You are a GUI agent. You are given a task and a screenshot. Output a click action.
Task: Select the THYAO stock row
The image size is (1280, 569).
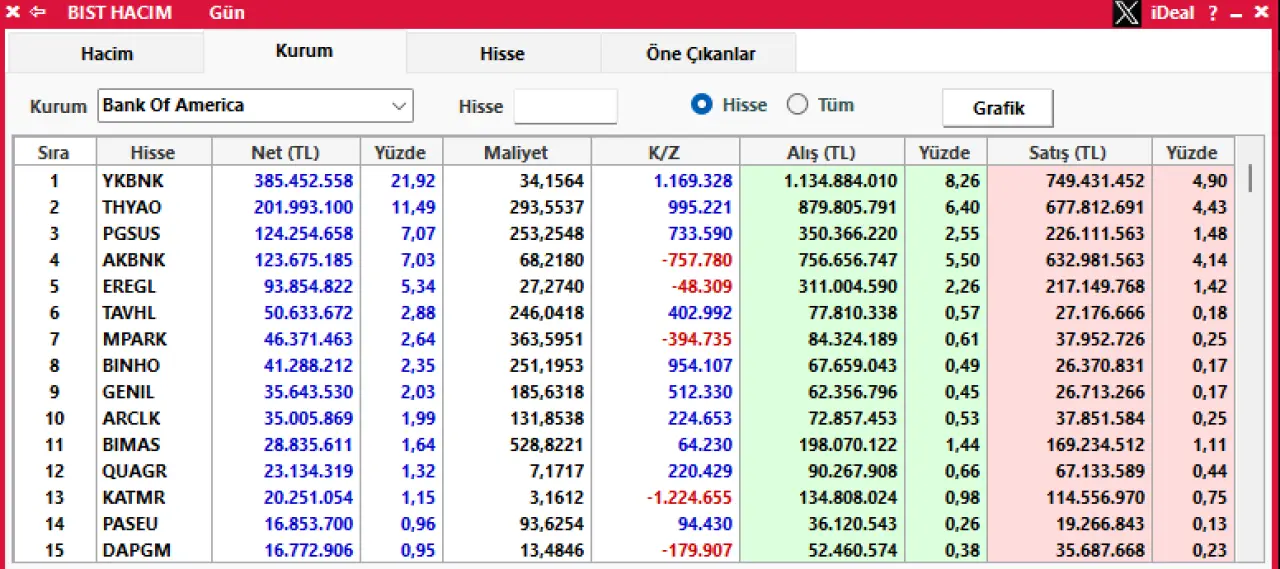(132, 207)
